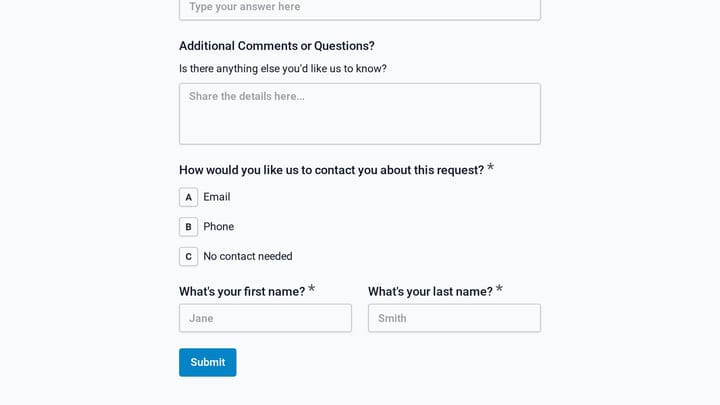The width and height of the screenshot is (720, 405).
Task: Click the 'Share the details here...' placeholder
Action: pyautogui.click(x=247, y=96)
